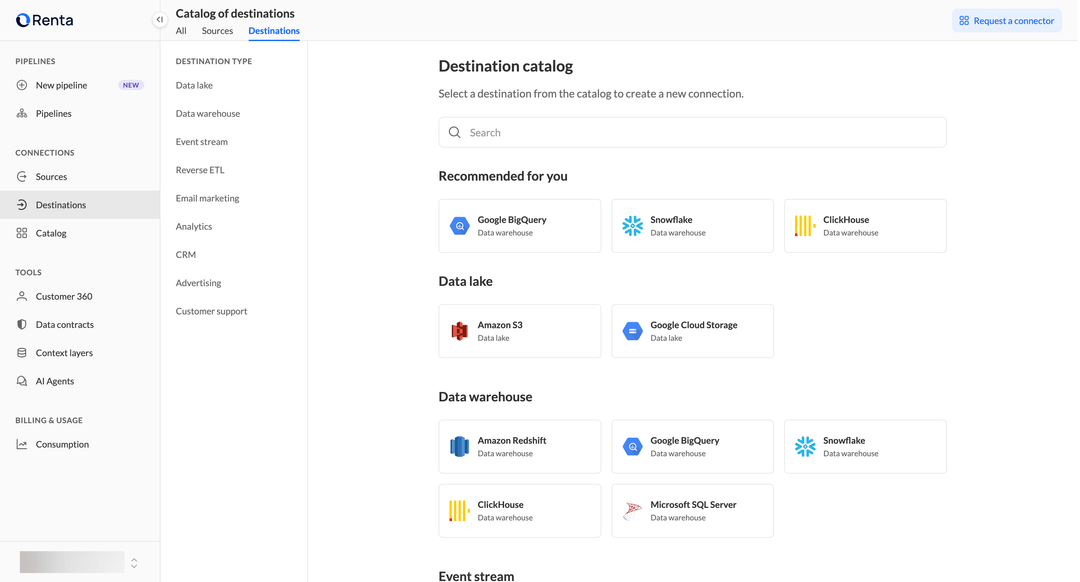Select the Amazon S3 destination card
1080x582 pixels.
click(x=519, y=331)
